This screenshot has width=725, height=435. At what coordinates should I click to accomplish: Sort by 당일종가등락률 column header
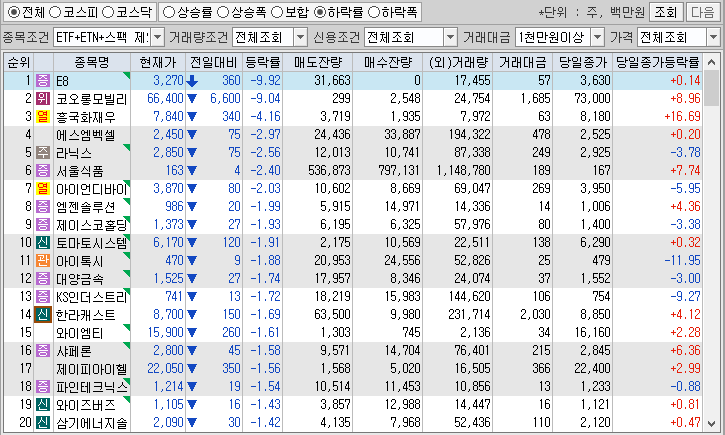coord(657,62)
